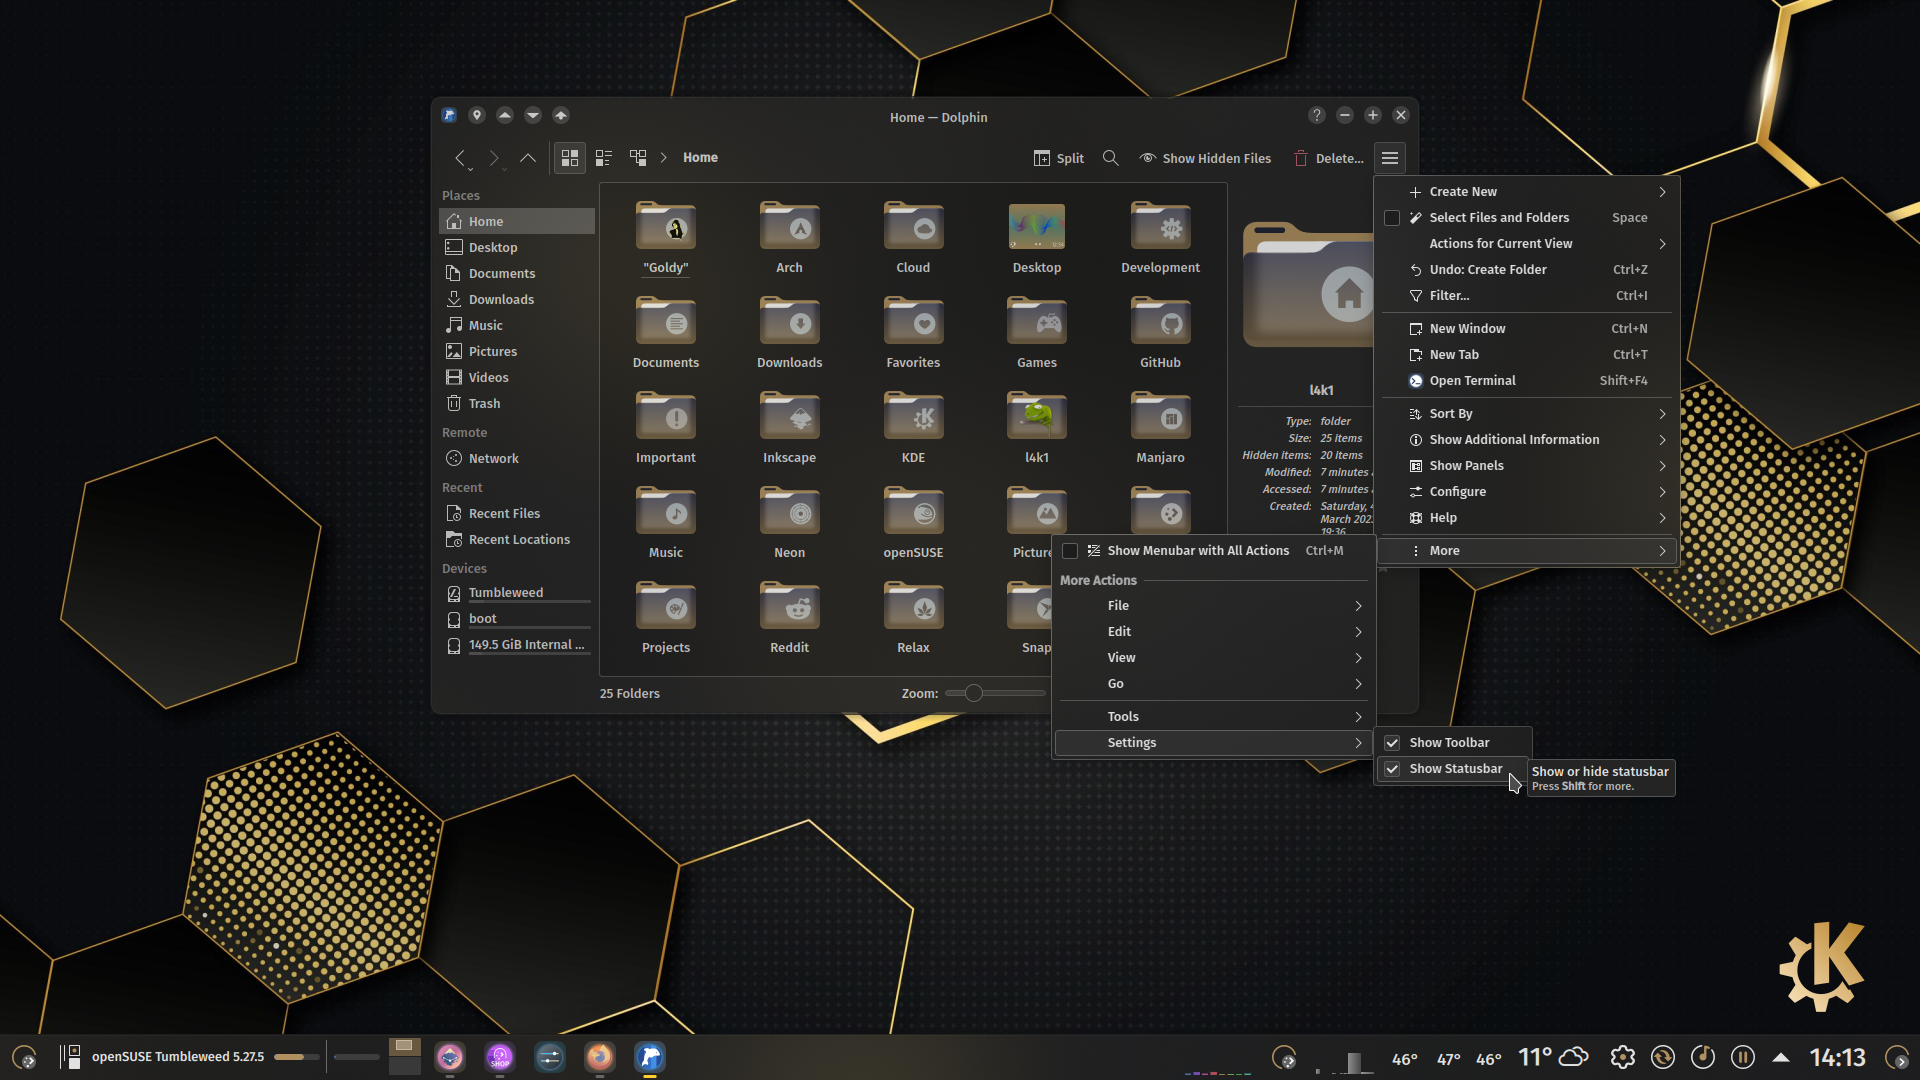
Task: Go up to parent folder
Action: 528,158
